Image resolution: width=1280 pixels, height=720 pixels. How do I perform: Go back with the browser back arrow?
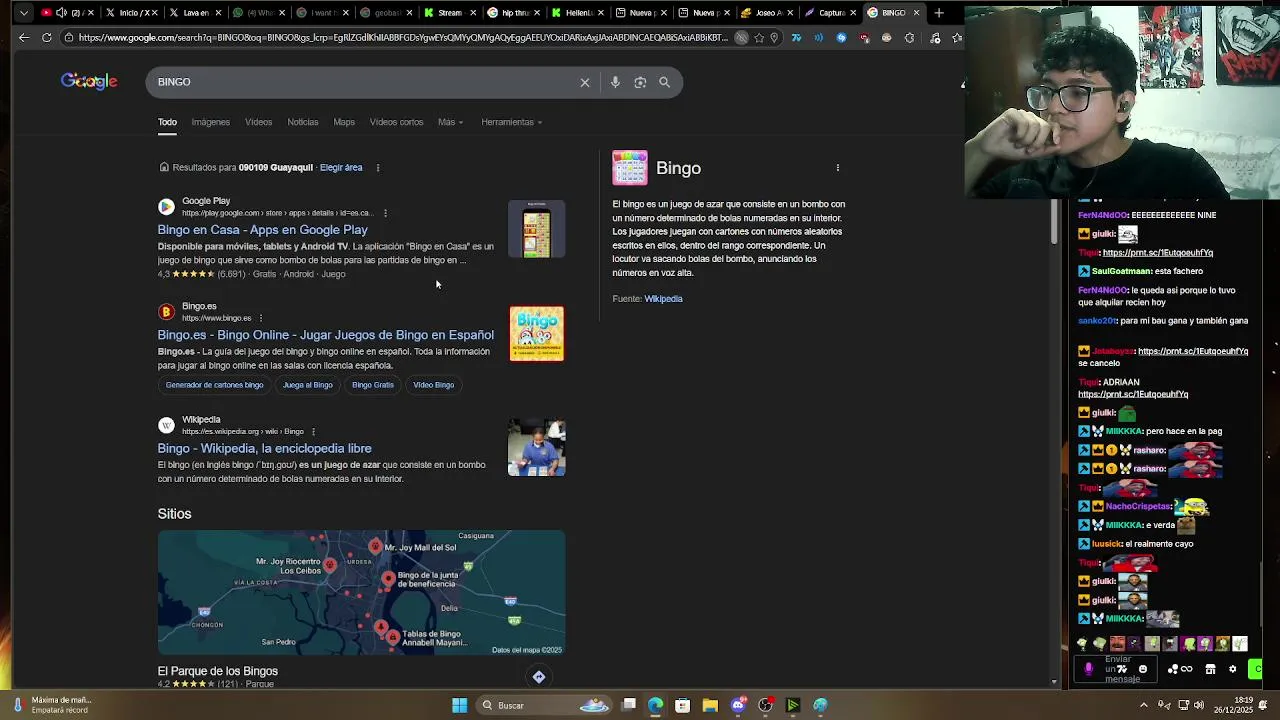pos(23,37)
